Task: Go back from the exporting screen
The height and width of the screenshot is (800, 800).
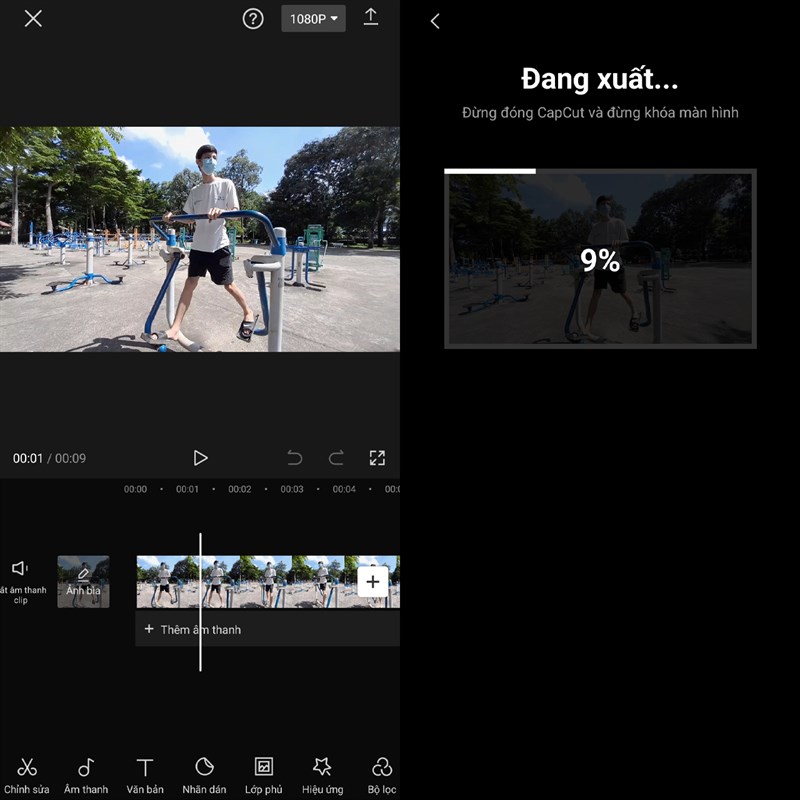Action: tap(435, 21)
